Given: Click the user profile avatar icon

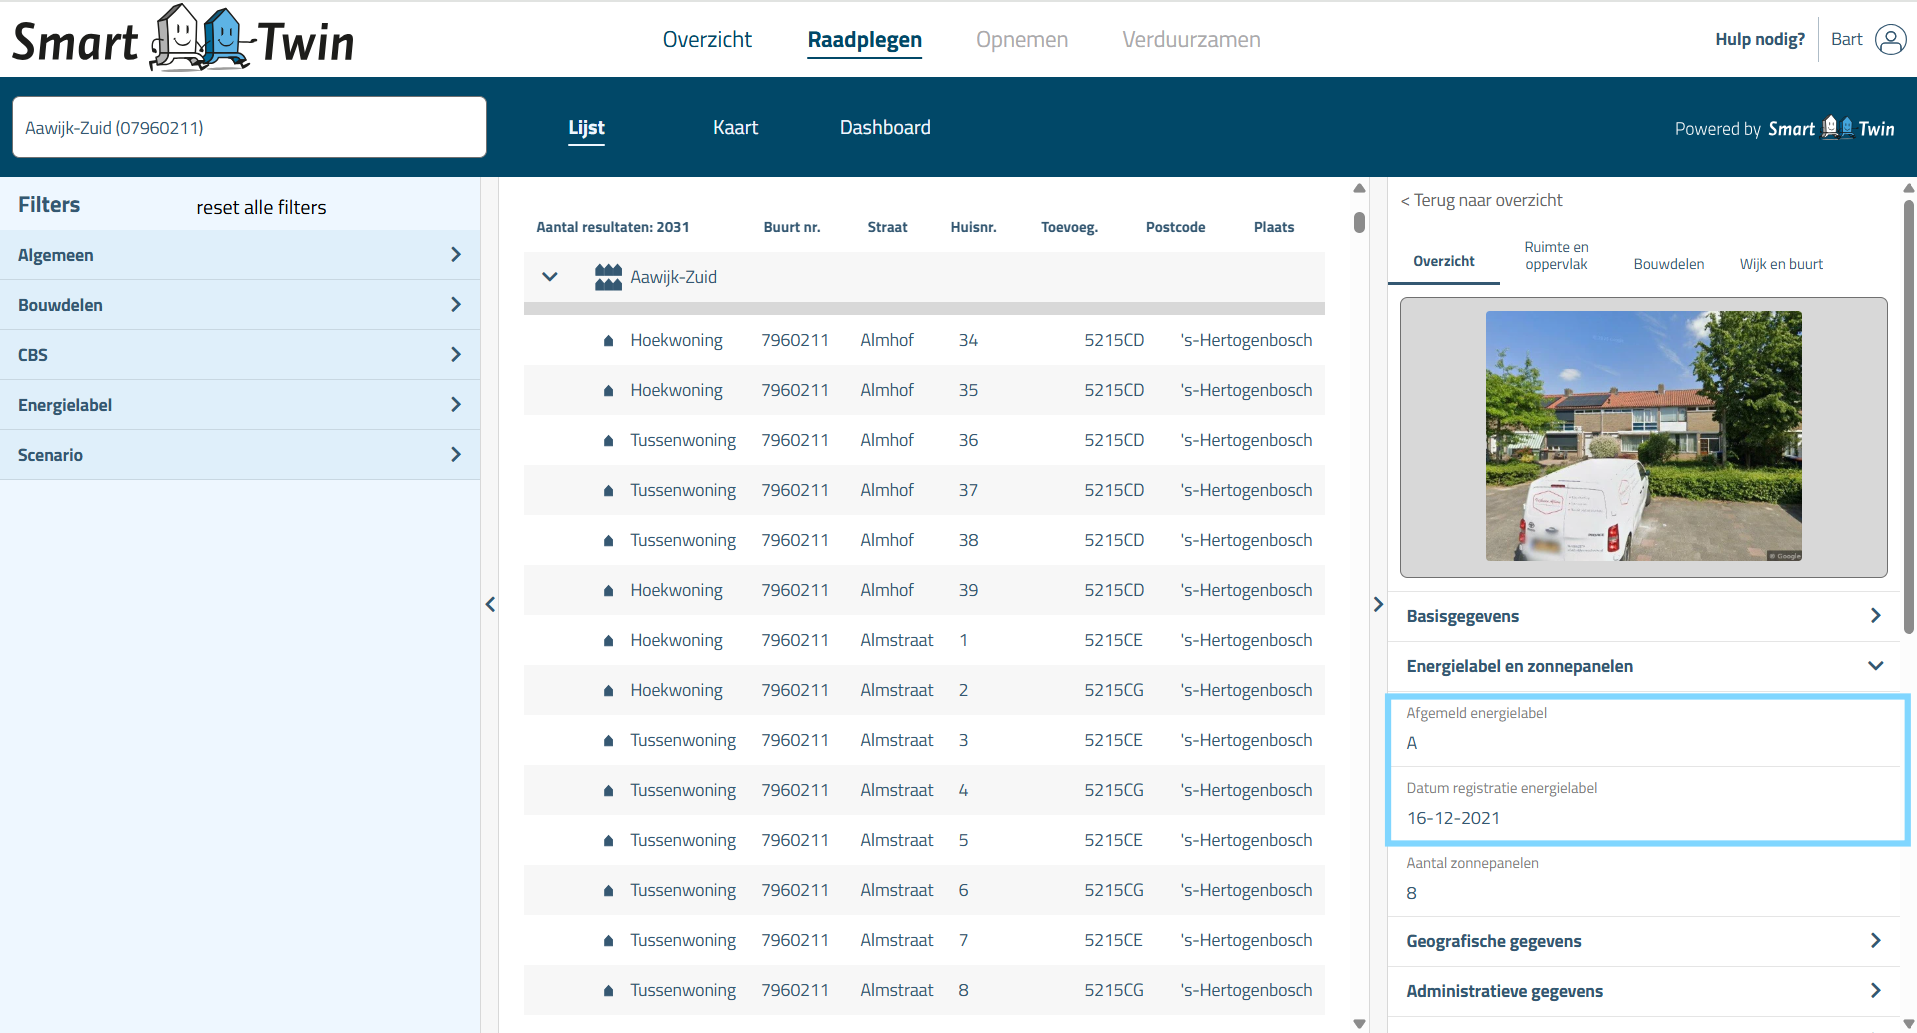Looking at the screenshot, I should coord(1890,40).
